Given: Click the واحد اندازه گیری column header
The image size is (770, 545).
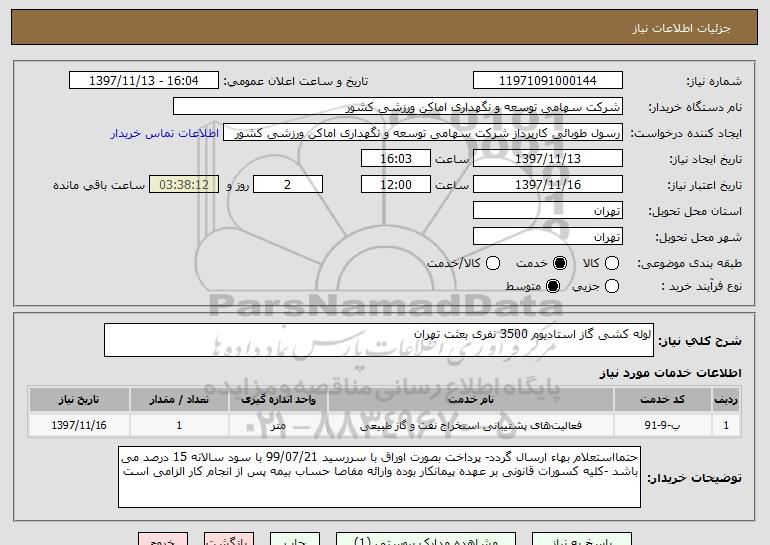Looking at the screenshot, I should (278, 399).
